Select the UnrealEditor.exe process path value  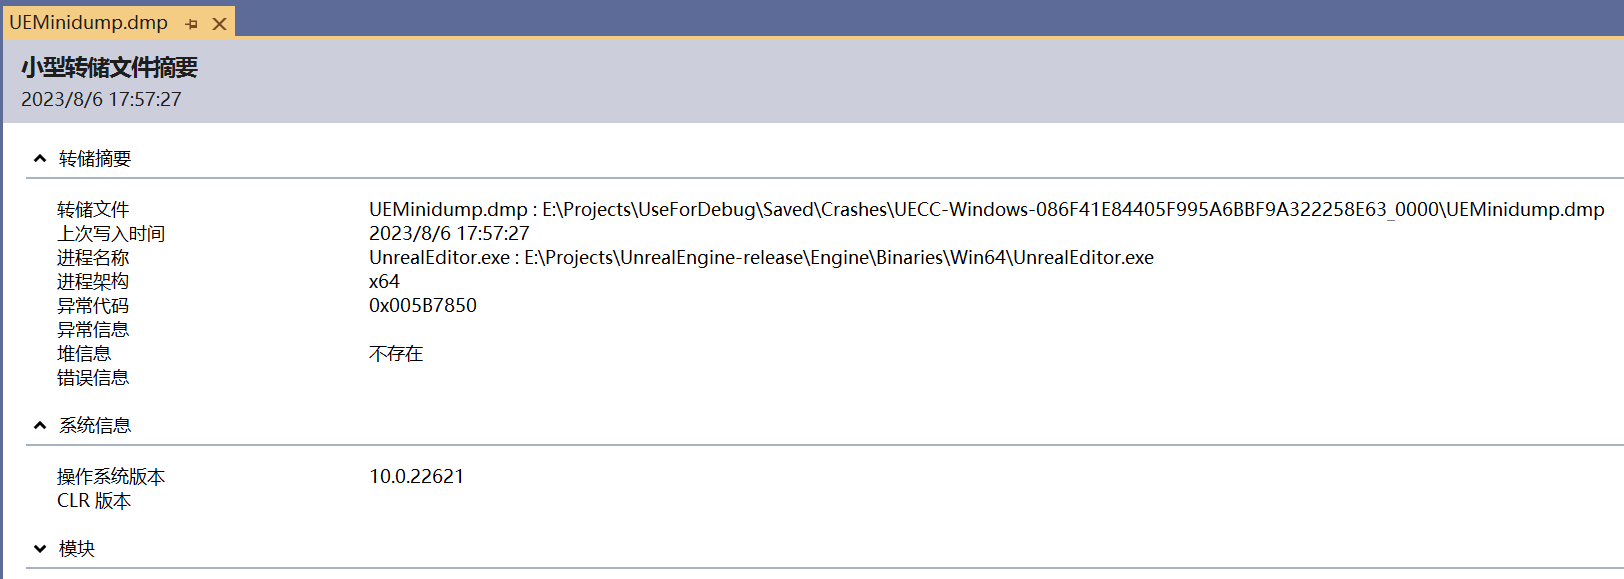point(761,257)
